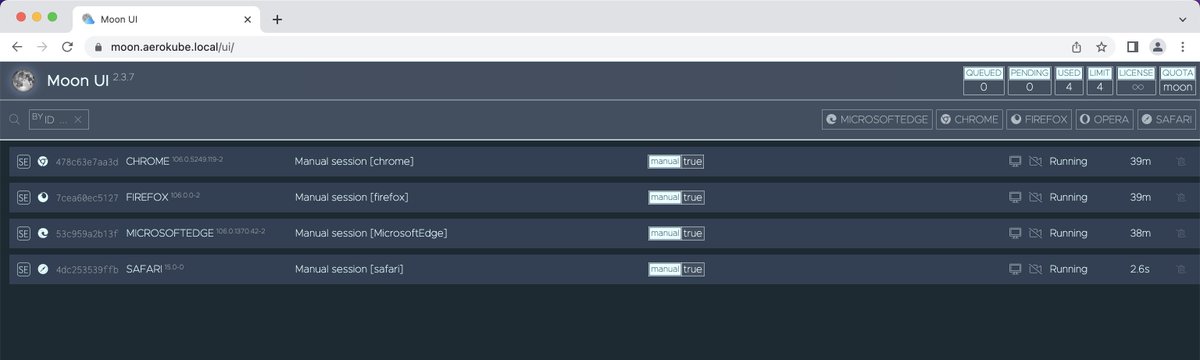Click 'Manual session [firefox]' text
The height and width of the screenshot is (360, 1200).
(352, 197)
